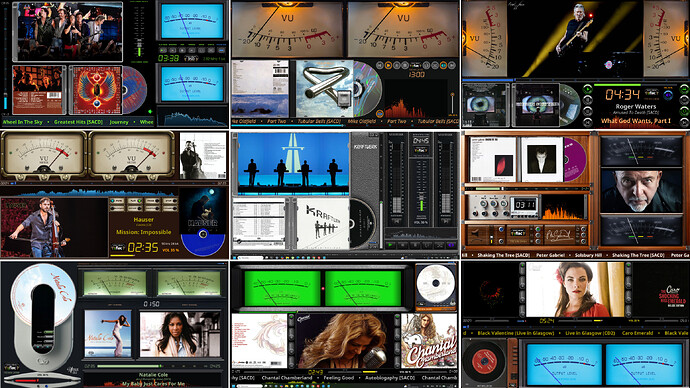This screenshot has width=690, height=388.
Task: Open the Chantal Chamberland illustrated cover thumbnail
Action: click(429, 340)
